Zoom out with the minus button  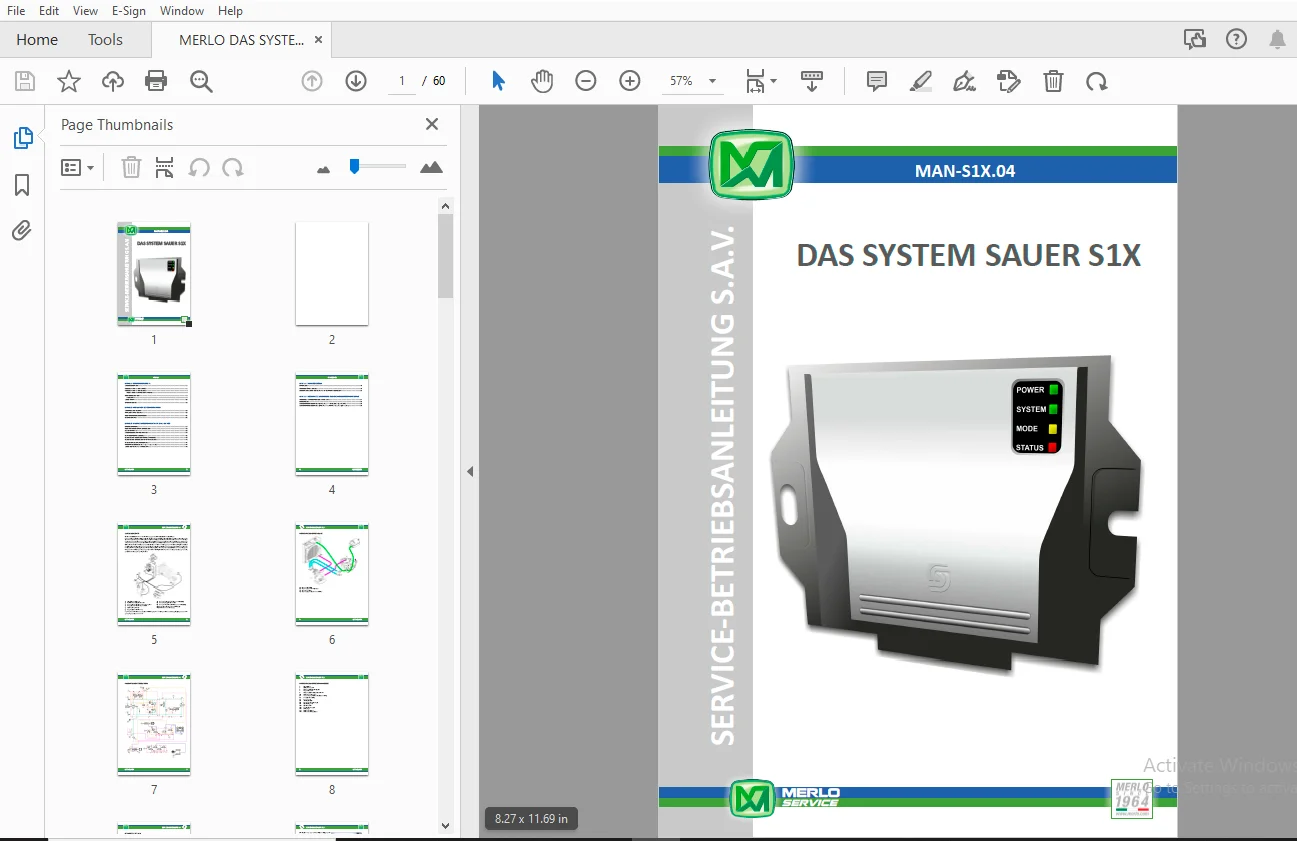[586, 82]
